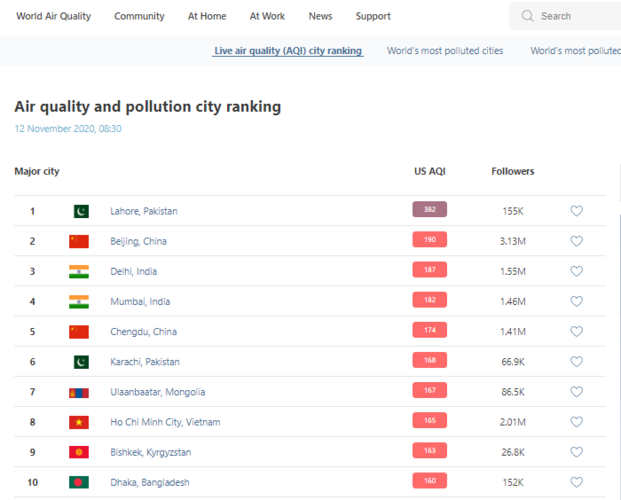
Task: Open the Community menu item
Action: click(139, 16)
